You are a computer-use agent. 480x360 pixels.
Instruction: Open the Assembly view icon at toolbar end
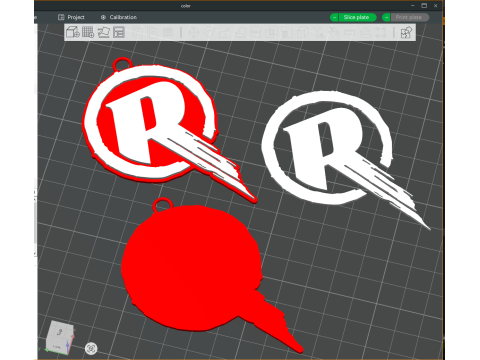click(x=406, y=32)
